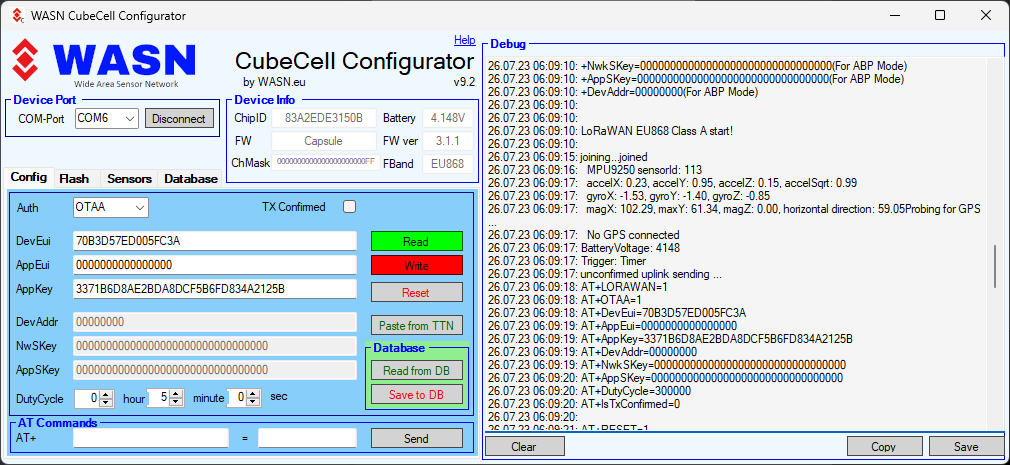Save the Debug log to file
This screenshot has width=1010, height=465.
(966, 446)
